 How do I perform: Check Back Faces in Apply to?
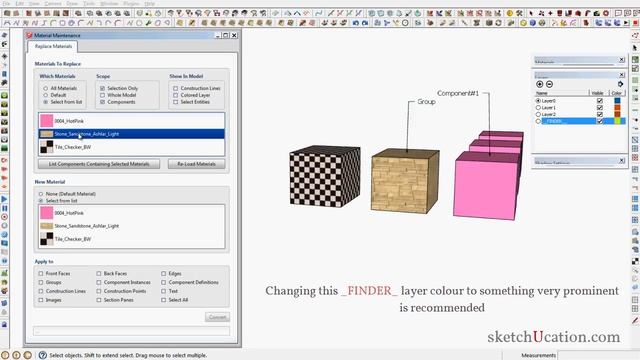99,273
